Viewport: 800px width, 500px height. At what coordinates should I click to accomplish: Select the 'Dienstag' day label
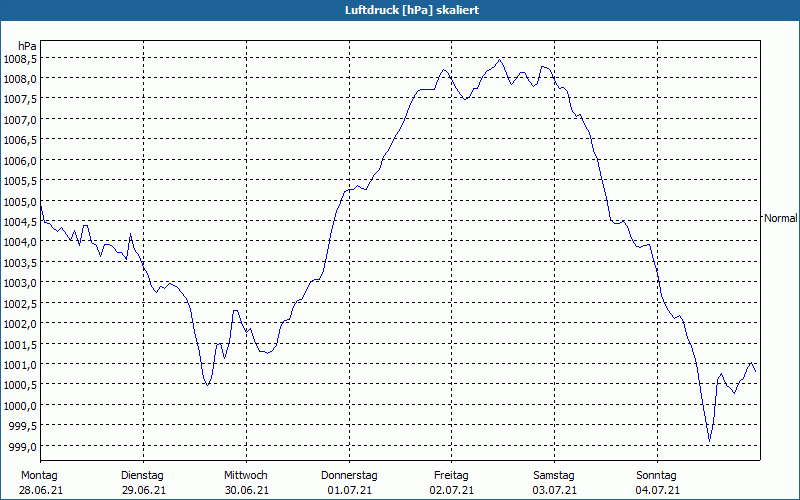pos(142,476)
